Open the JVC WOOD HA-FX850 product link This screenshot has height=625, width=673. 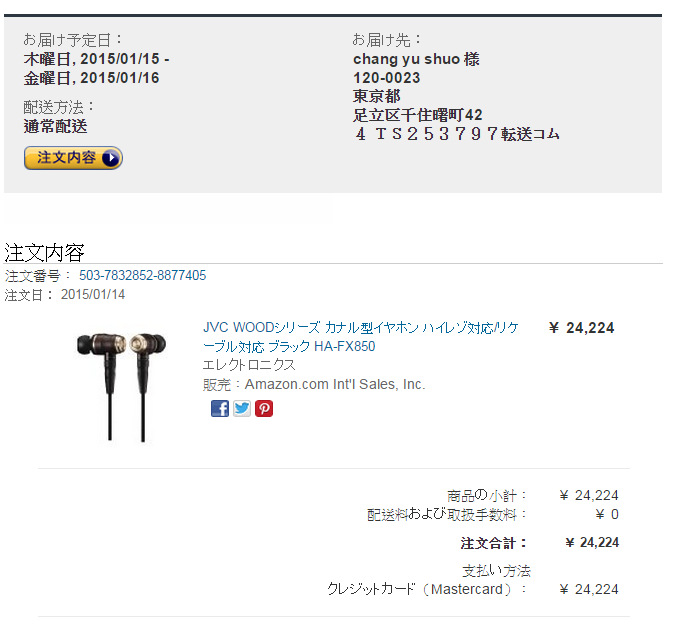[361, 337]
